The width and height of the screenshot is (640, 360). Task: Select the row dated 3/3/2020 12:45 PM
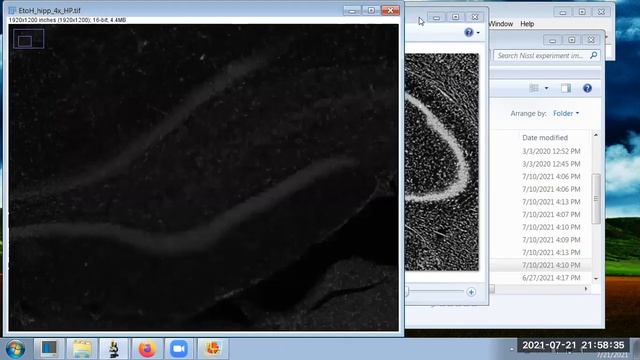[551, 164]
